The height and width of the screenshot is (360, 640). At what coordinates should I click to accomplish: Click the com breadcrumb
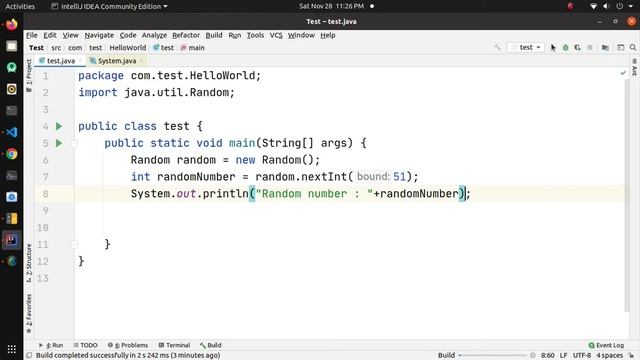point(75,48)
